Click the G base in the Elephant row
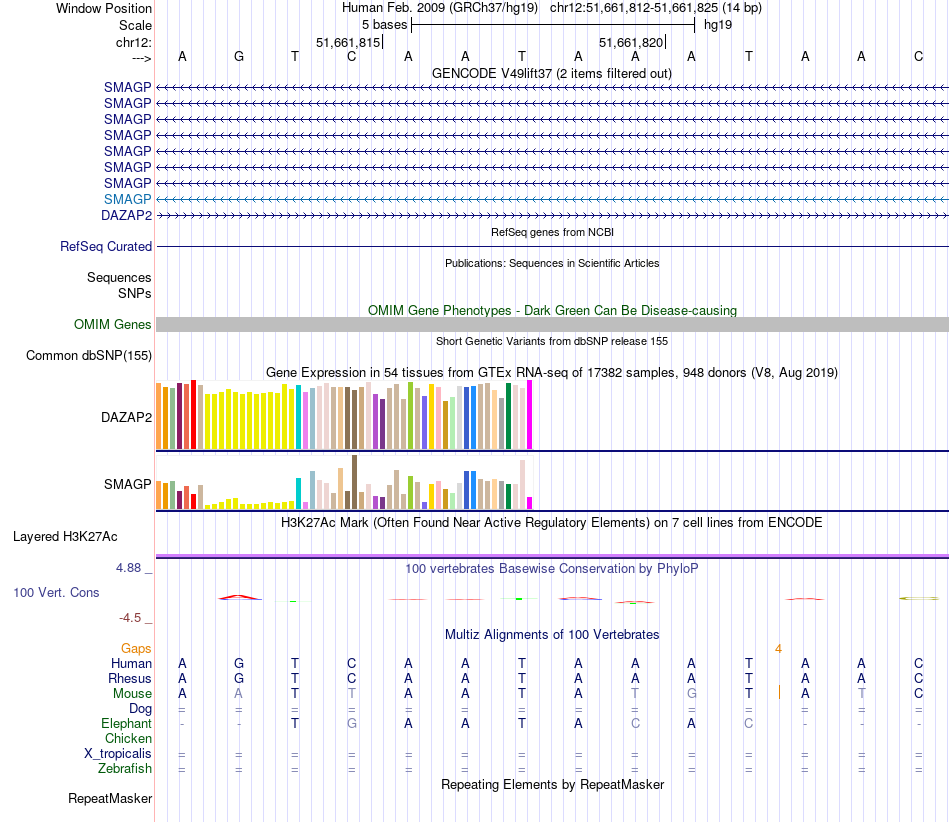 tap(351, 723)
